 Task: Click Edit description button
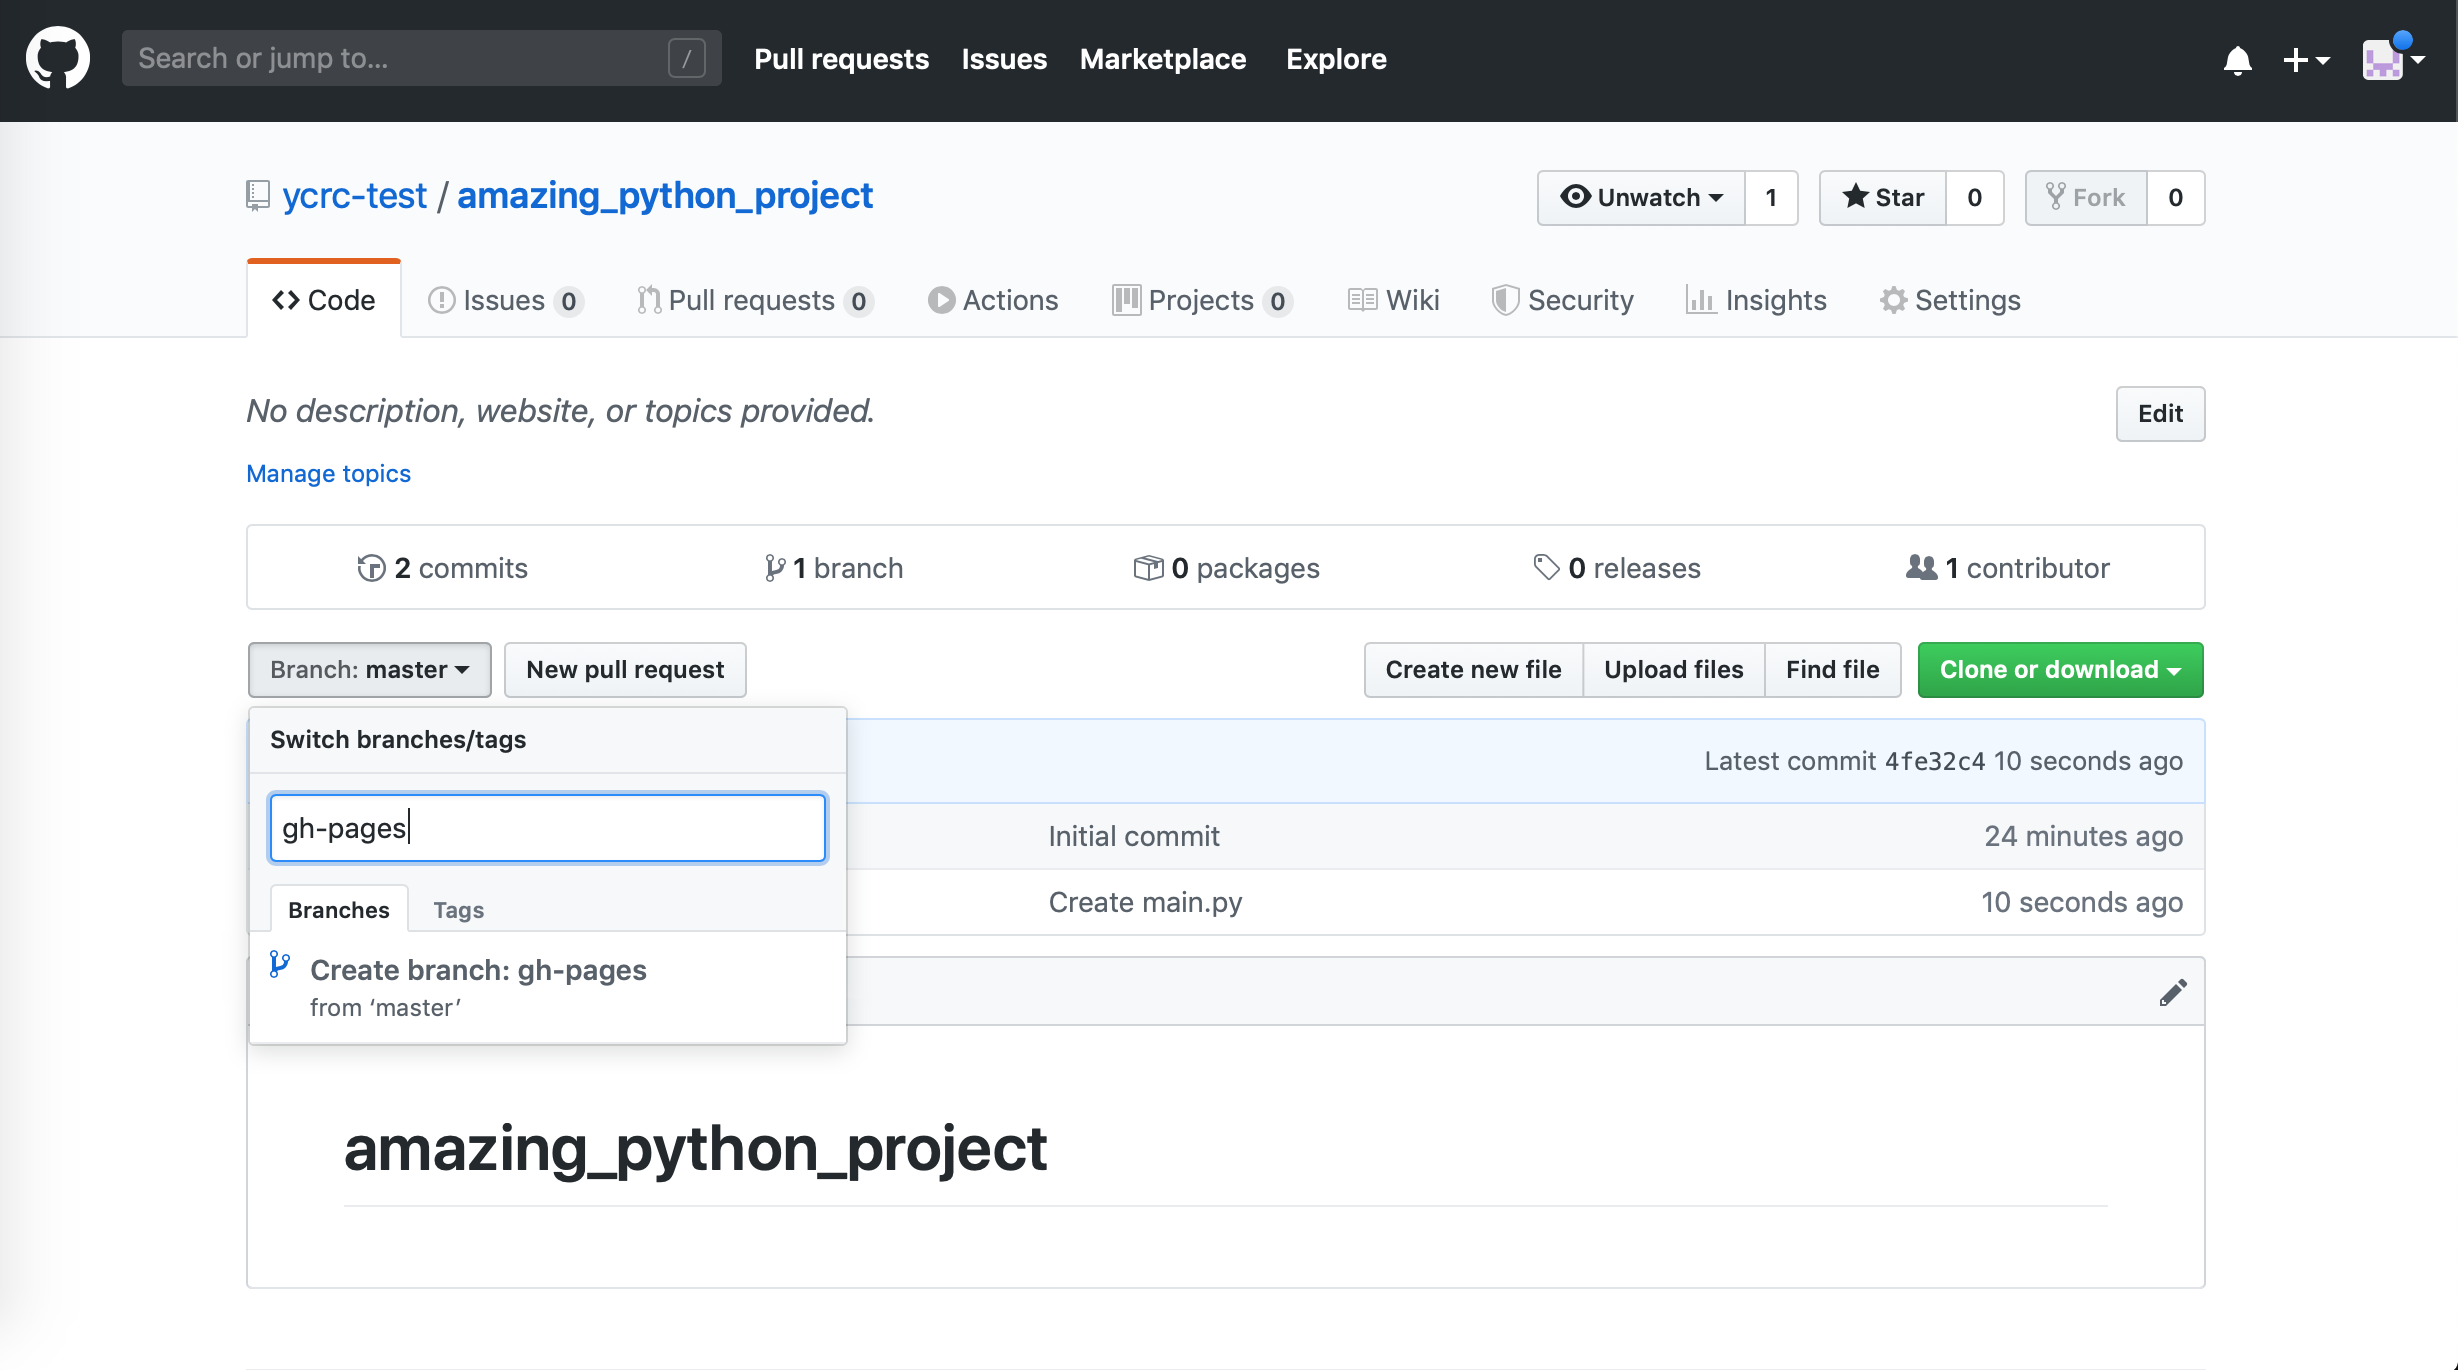click(2160, 414)
